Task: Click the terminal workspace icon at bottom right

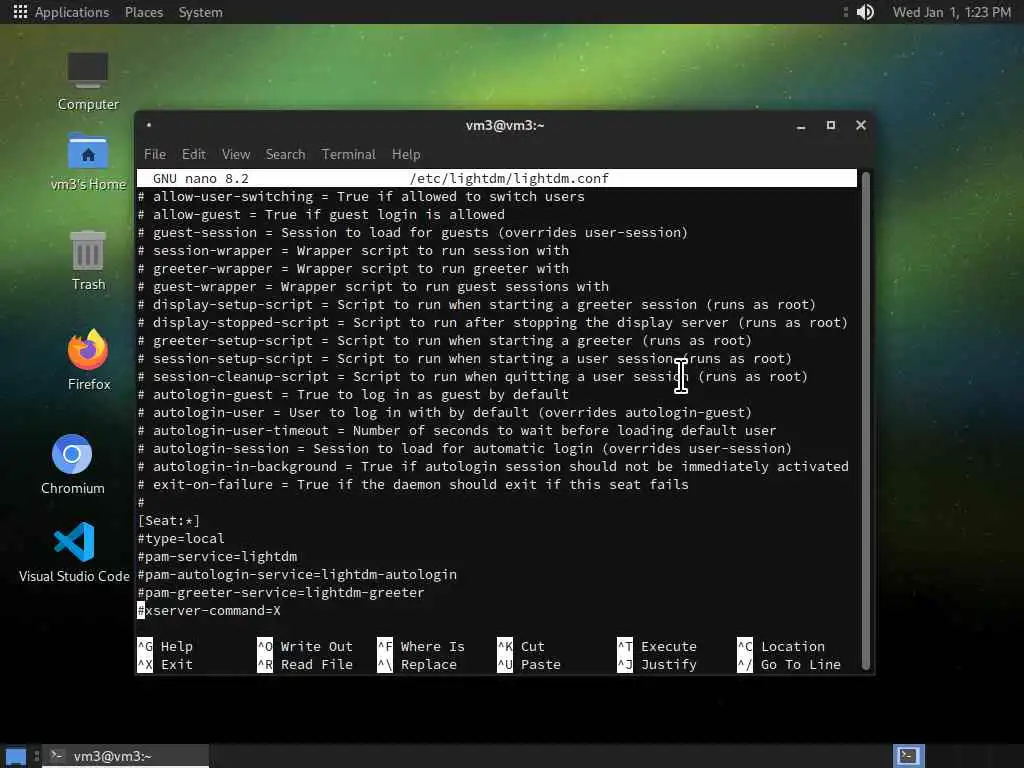Action: click(908, 756)
